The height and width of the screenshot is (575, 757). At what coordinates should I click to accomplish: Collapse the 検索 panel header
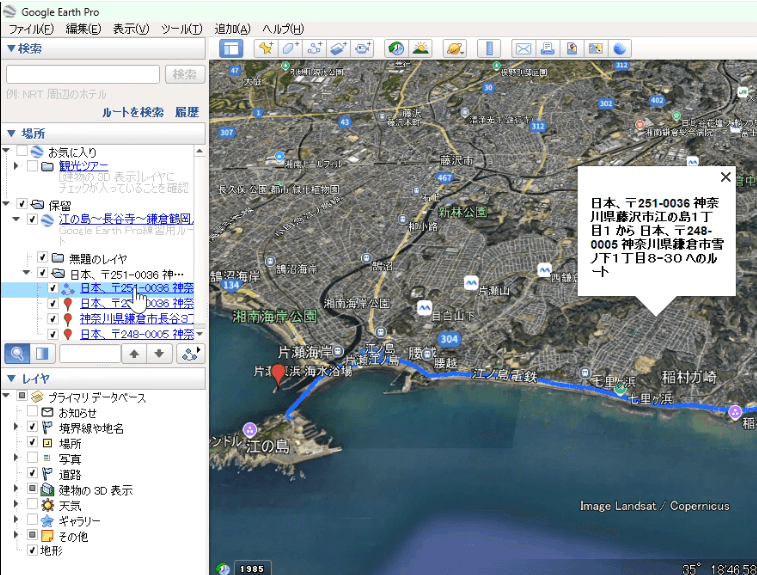11,48
